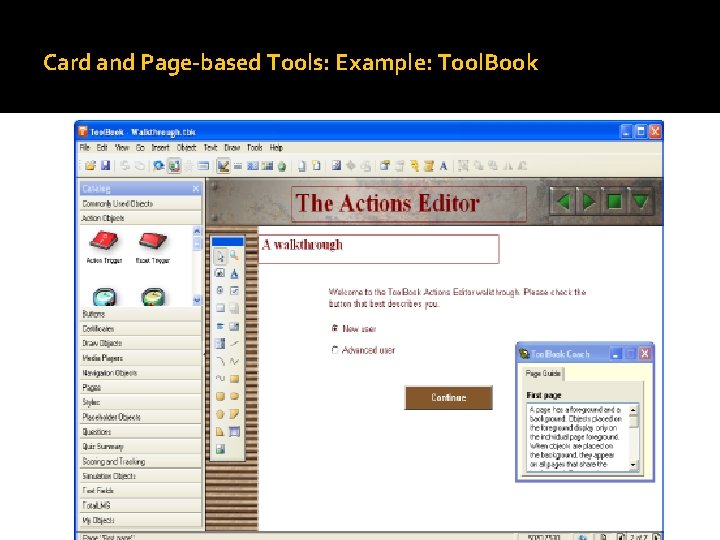The width and height of the screenshot is (720, 540).
Task: Click the Catalog list scroll-up arrow
Action: coord(197,231)
